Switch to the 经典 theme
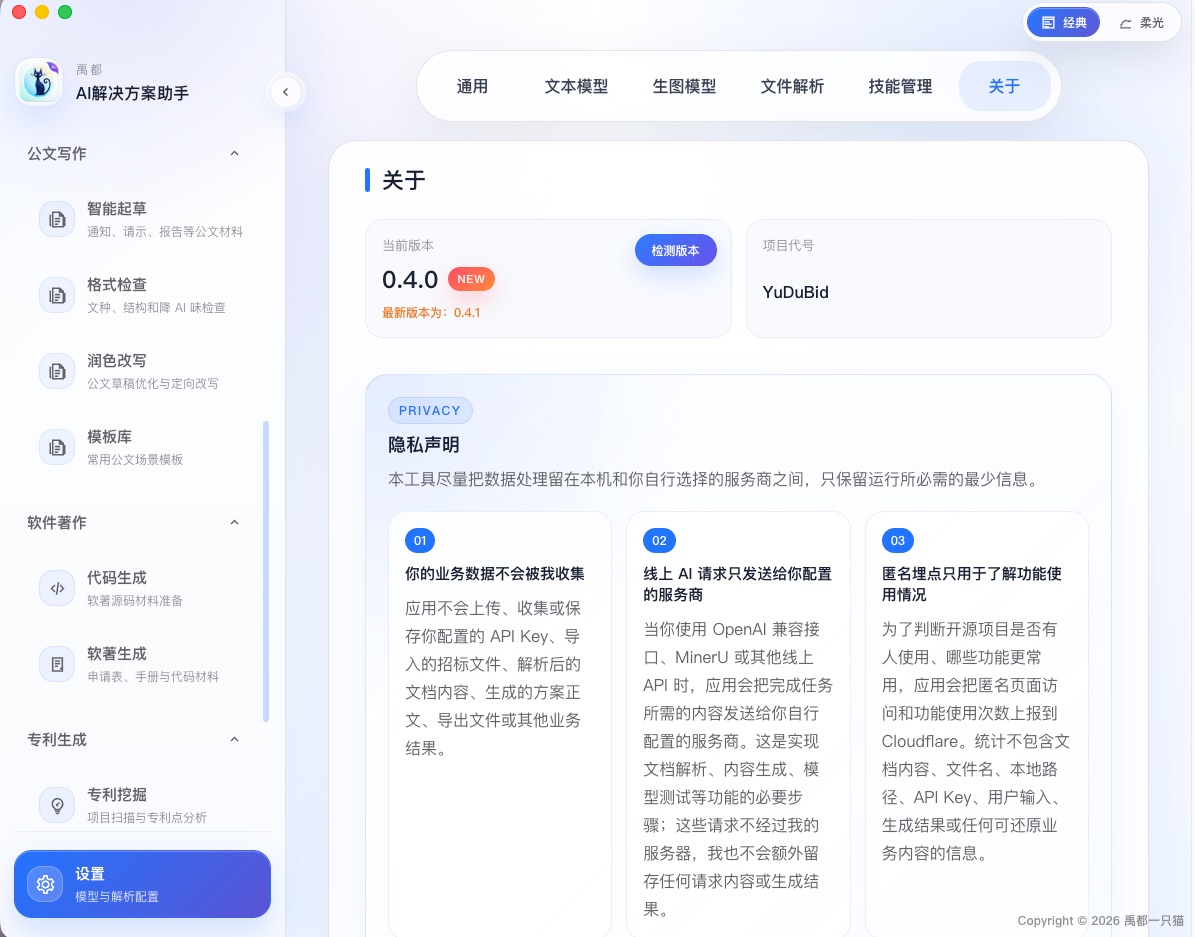 click(x=1063, y=23)
